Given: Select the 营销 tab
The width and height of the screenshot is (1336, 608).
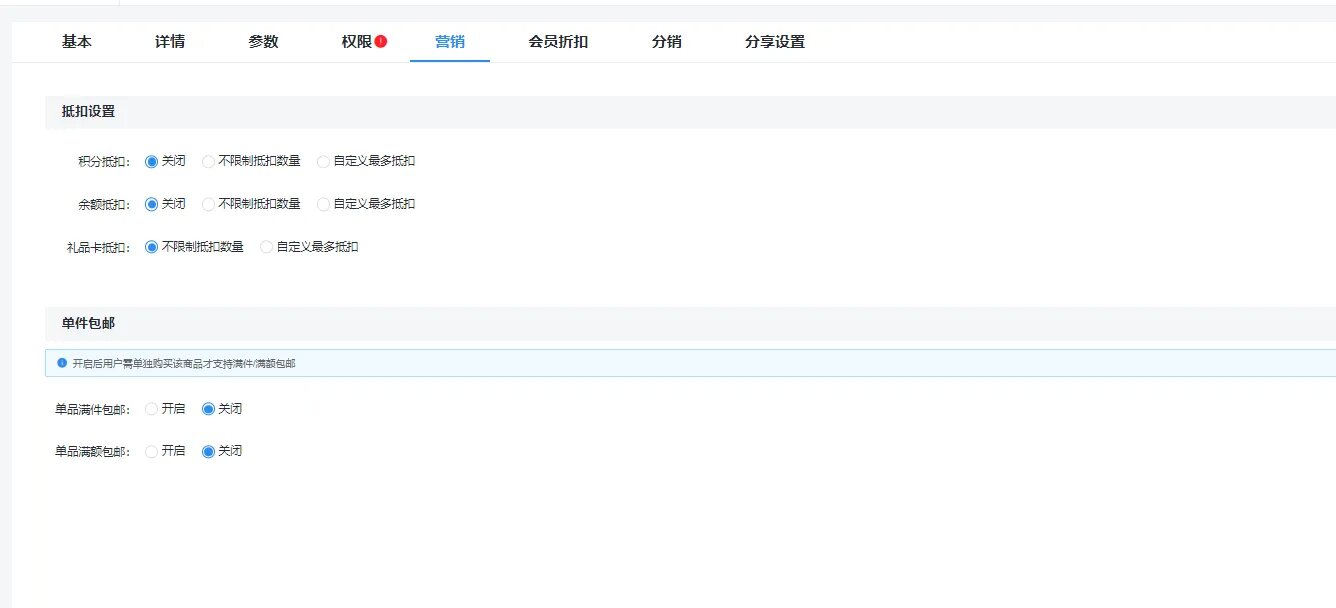Looking at the screenshot, I should [x=449, y=42].
